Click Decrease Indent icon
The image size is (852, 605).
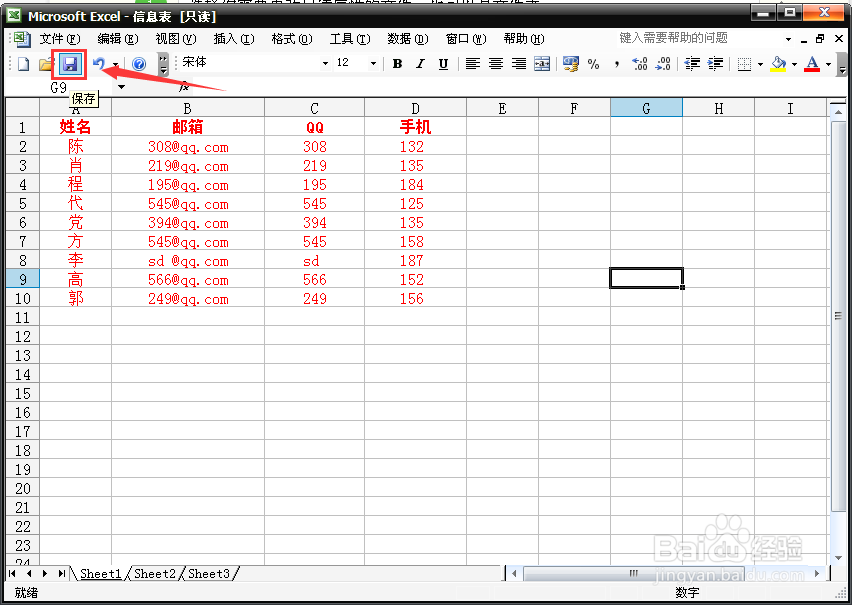tap(692, 64)
